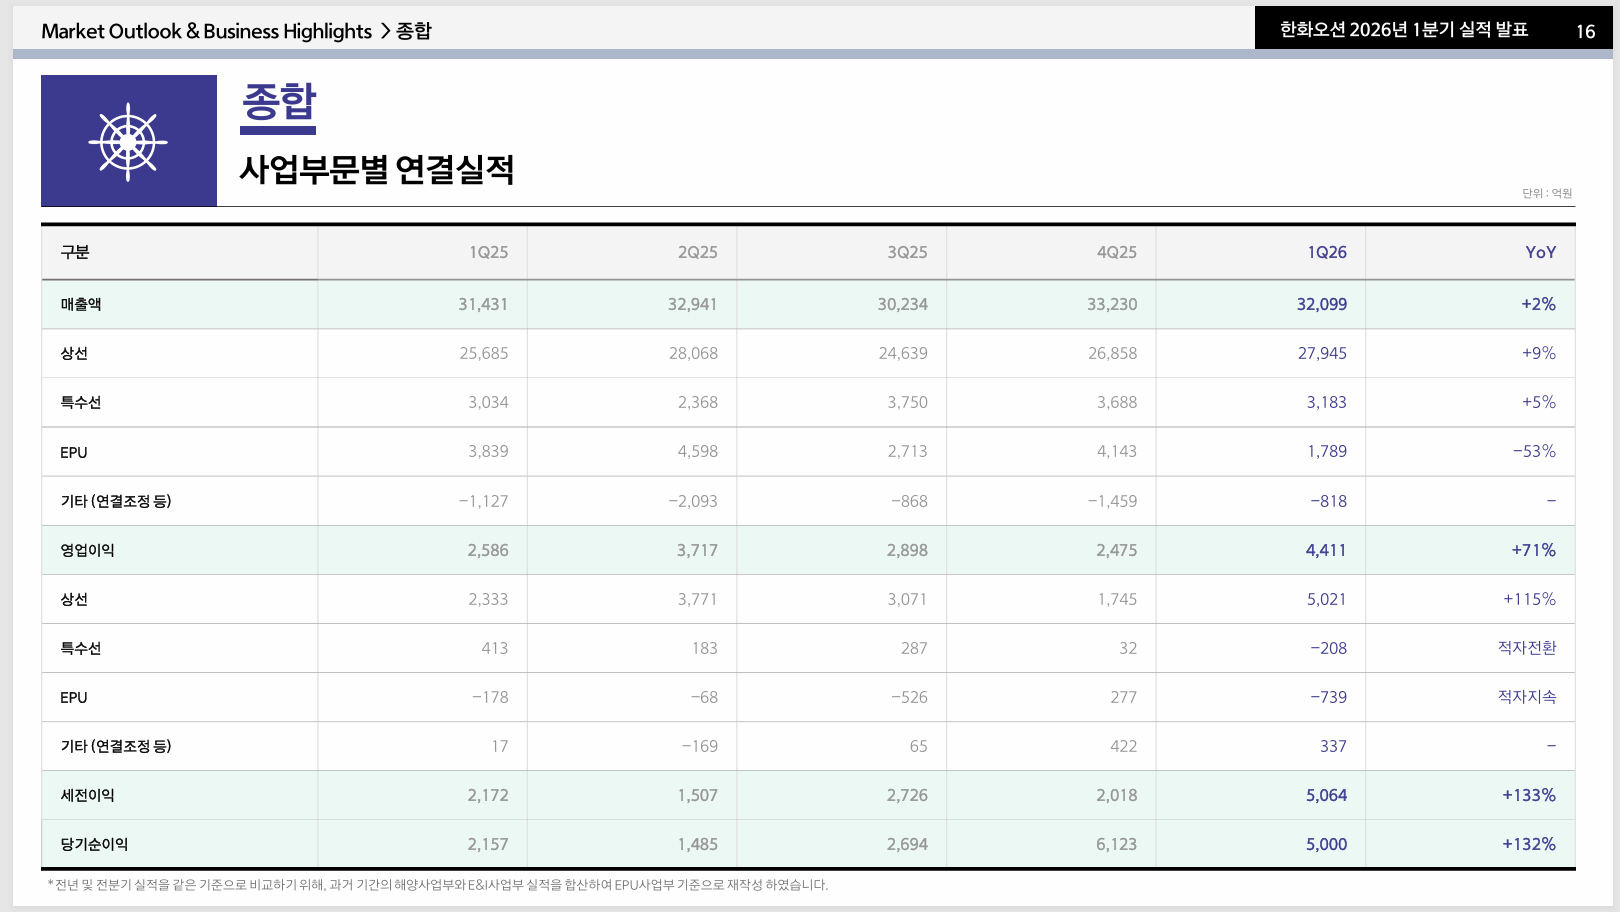This screenshot has height=912, width=1620.
Task: Click the 세전이익 1Q26 value 5,064
Action: tap(1326, 795)
